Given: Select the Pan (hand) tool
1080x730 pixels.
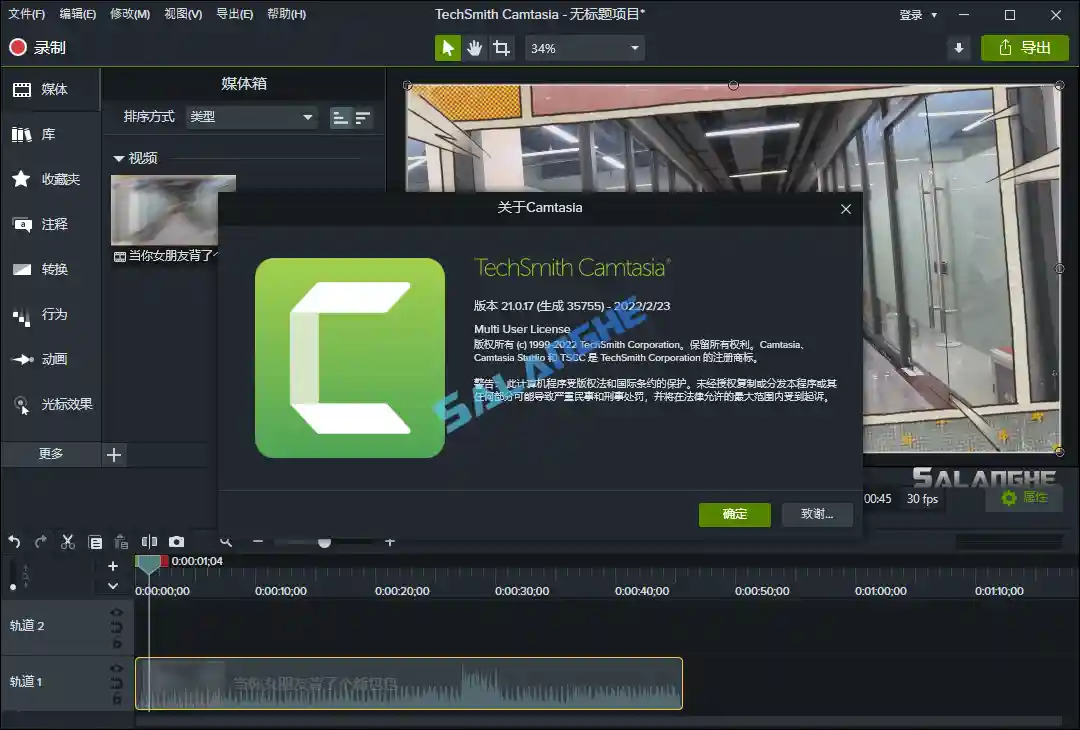Looking at the screenshot, I should coord(473,47).
